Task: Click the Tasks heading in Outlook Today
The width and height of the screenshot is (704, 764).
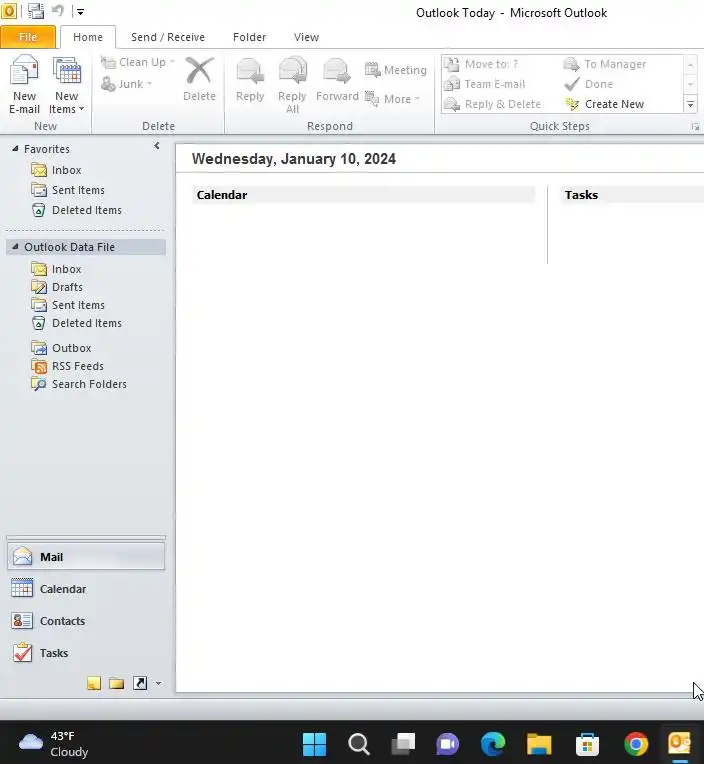Action: pos(581,195)
